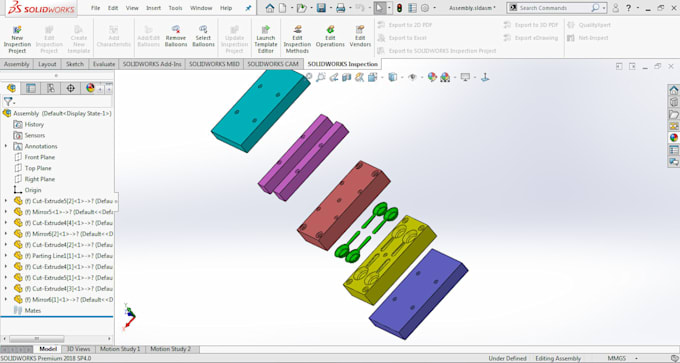Click Remove Balloons tool

click(176, 36)
